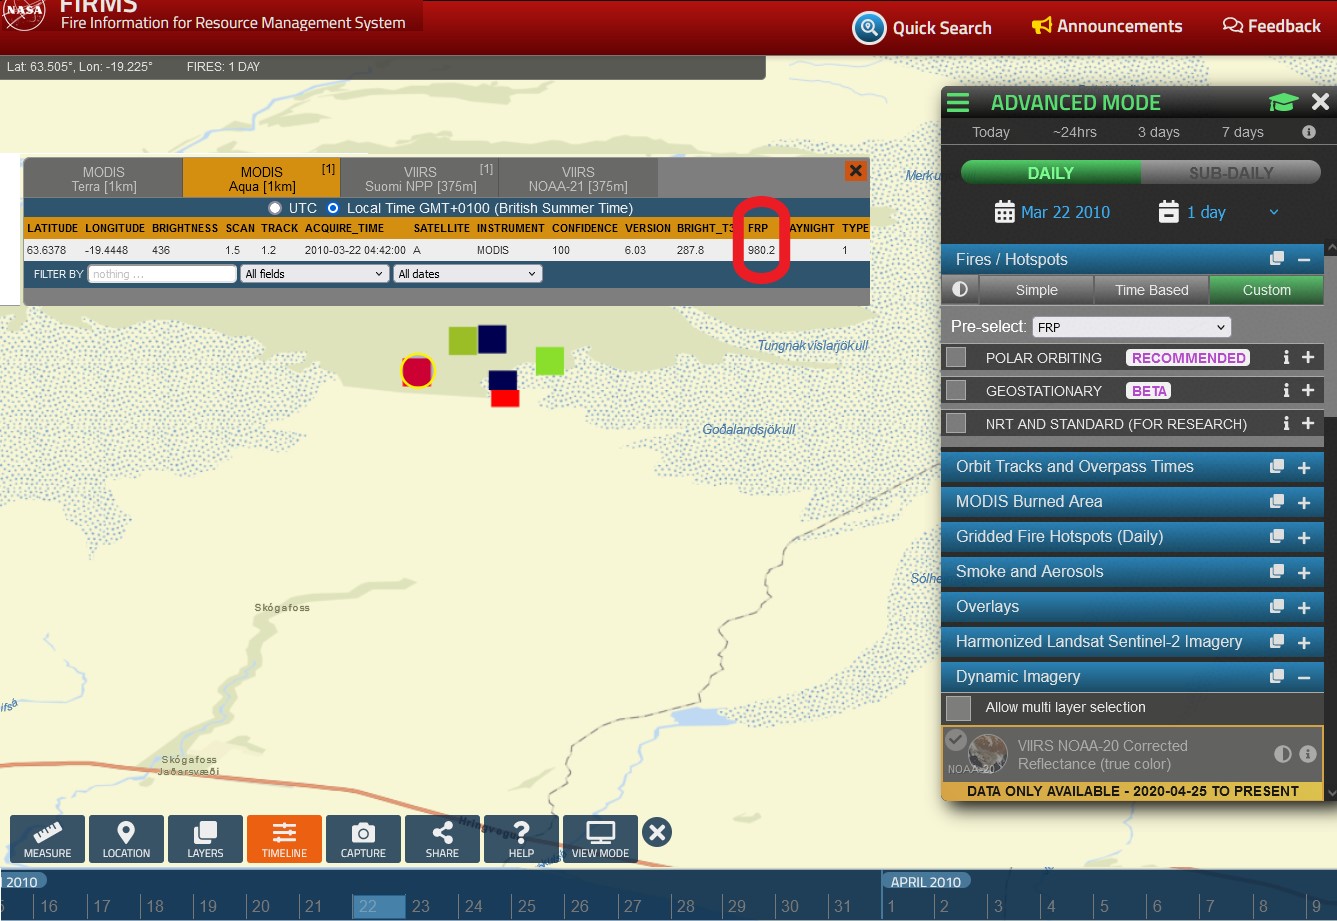1337x921 pixels.
Task: Click info icon on Polar Orbiting row
Action: (1286, 357)
